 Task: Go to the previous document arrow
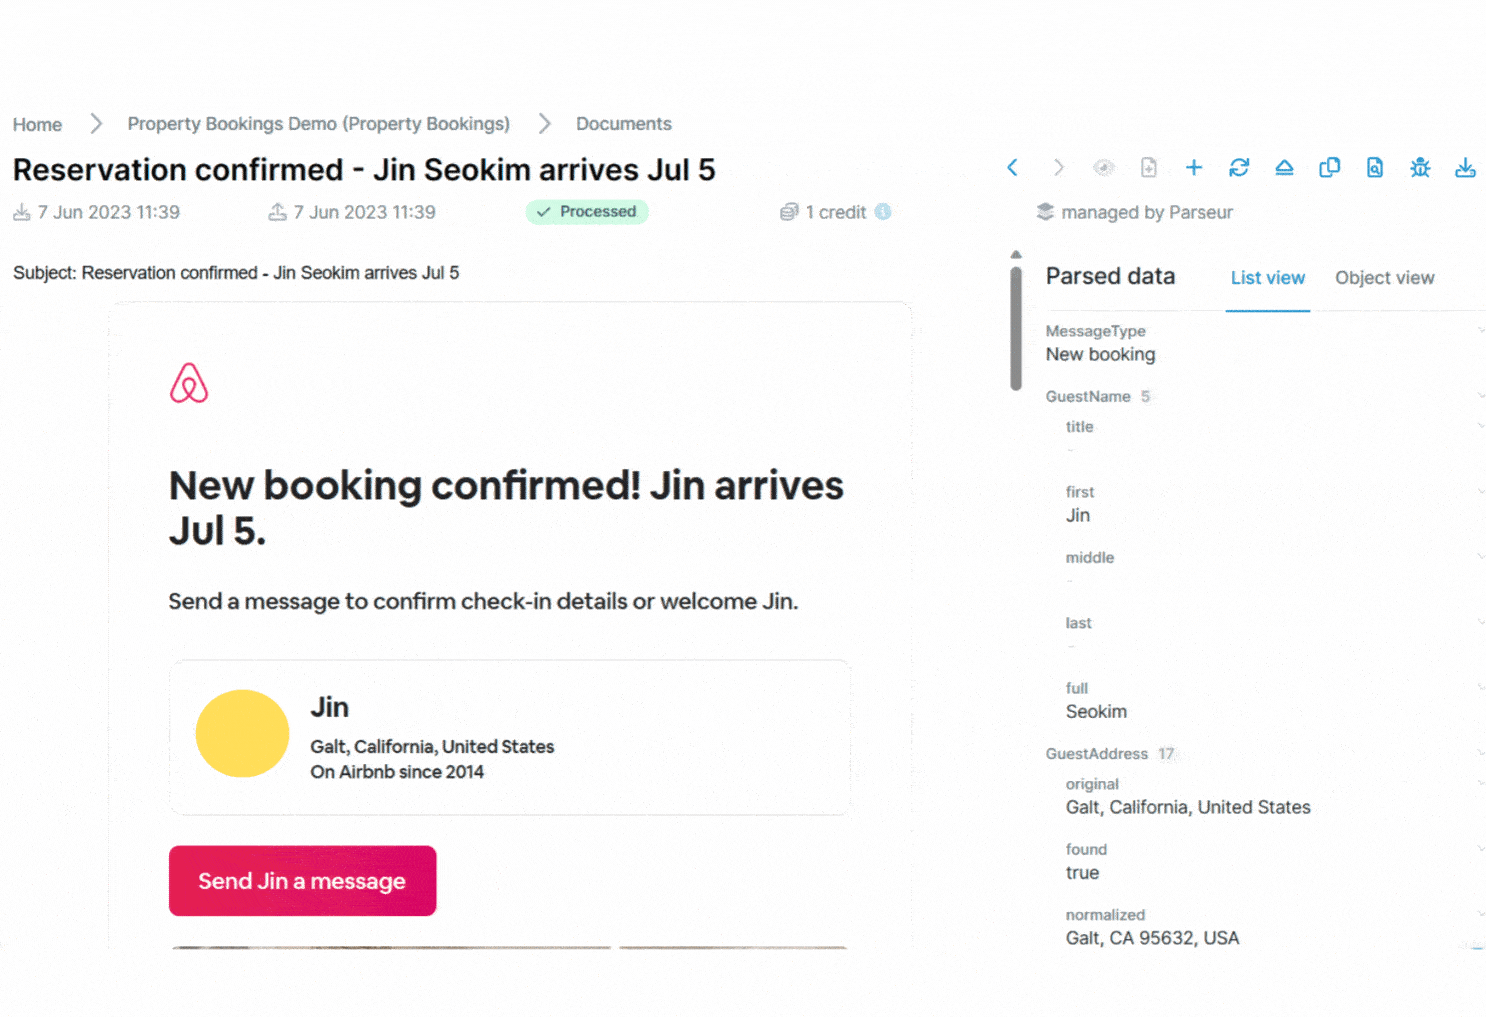pos(1012,168)
